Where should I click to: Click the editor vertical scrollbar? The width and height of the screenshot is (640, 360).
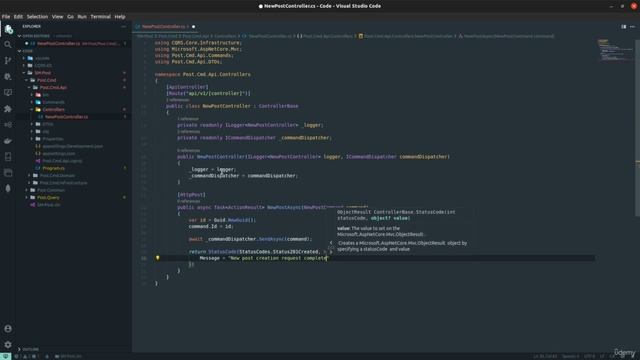637,127
